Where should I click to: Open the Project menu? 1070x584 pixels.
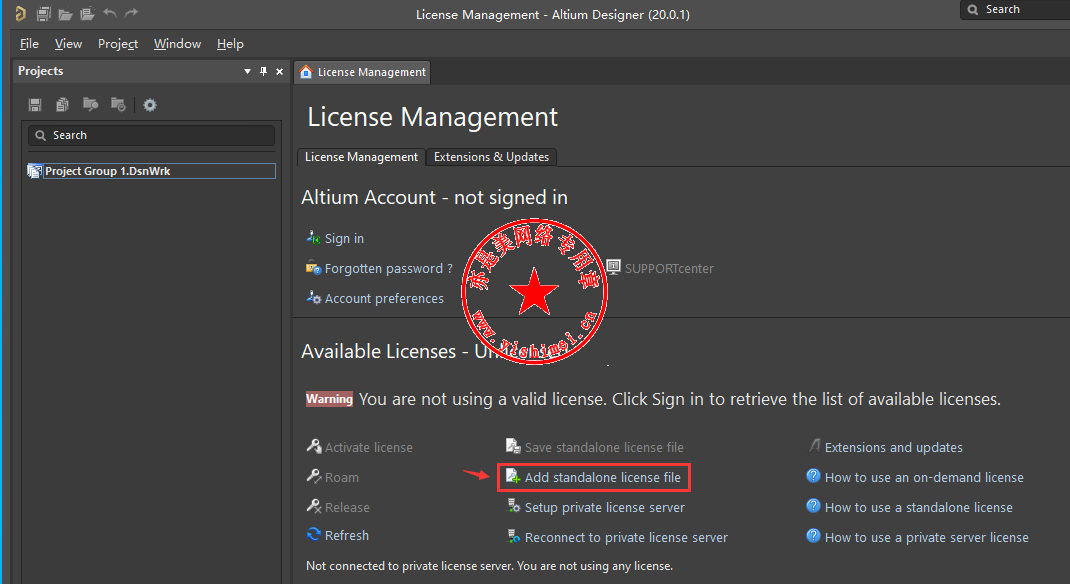point(118,44)
